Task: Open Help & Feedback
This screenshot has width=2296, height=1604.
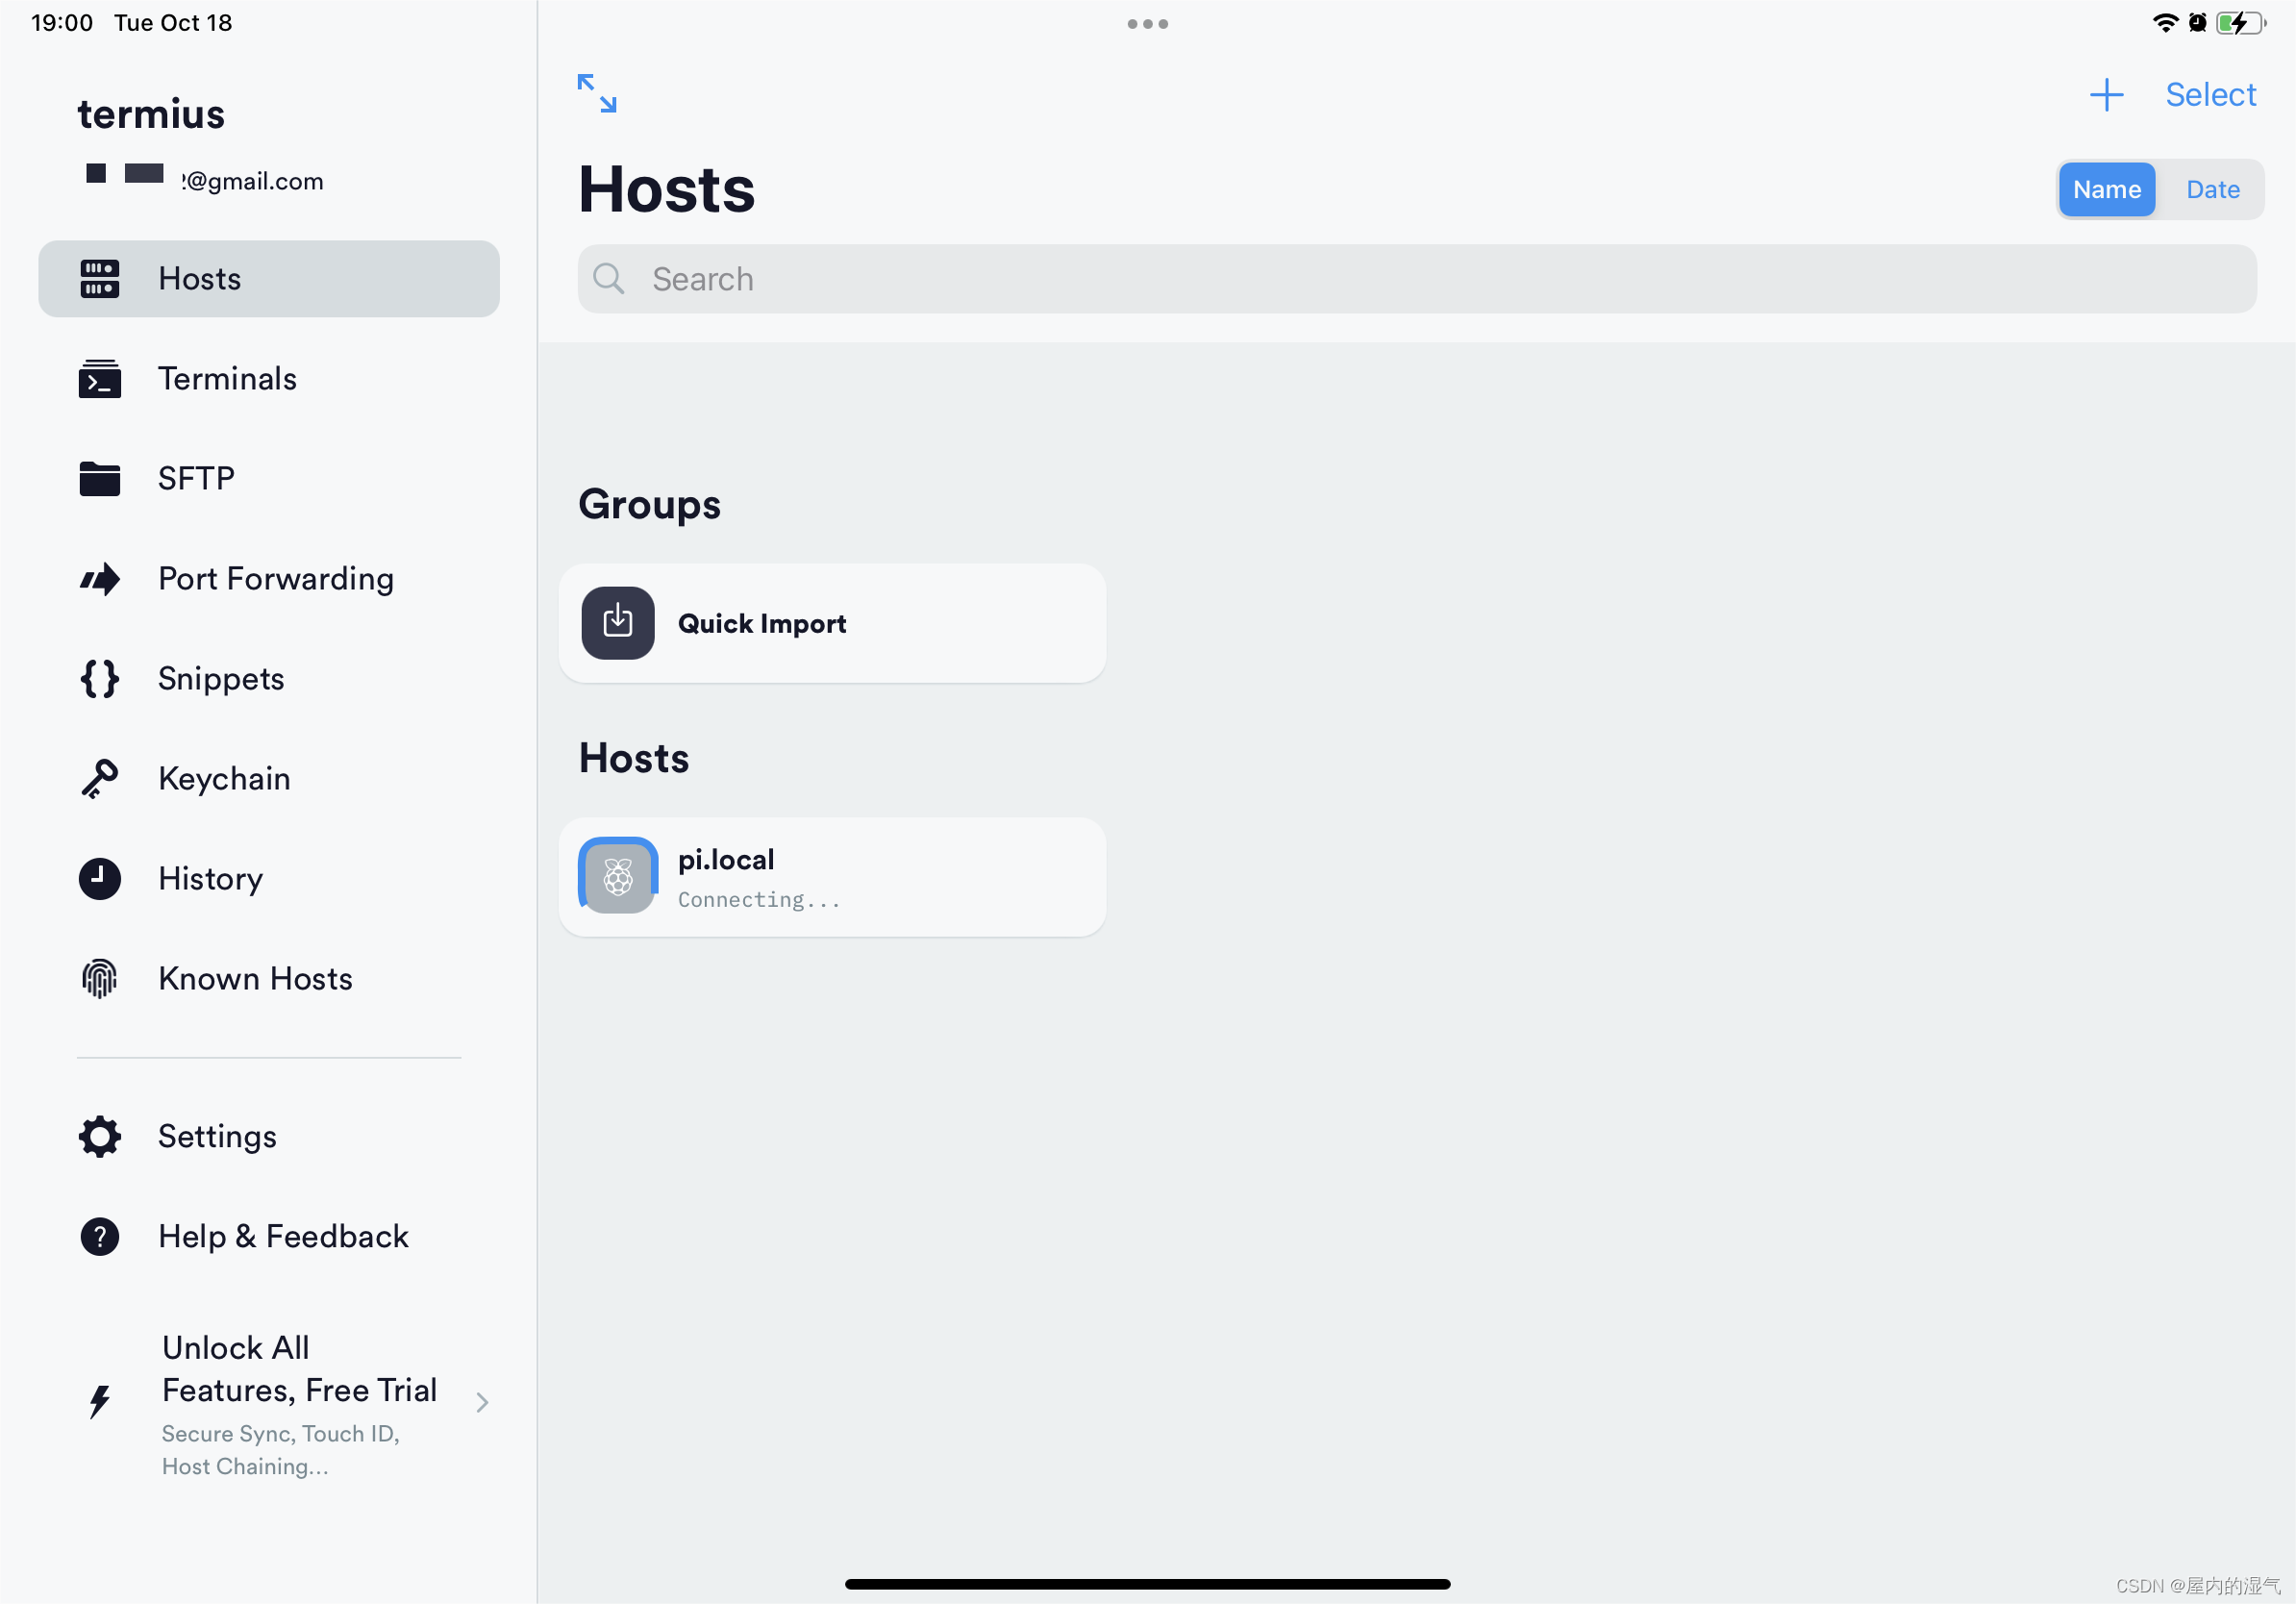Action: coord(283,1237)
